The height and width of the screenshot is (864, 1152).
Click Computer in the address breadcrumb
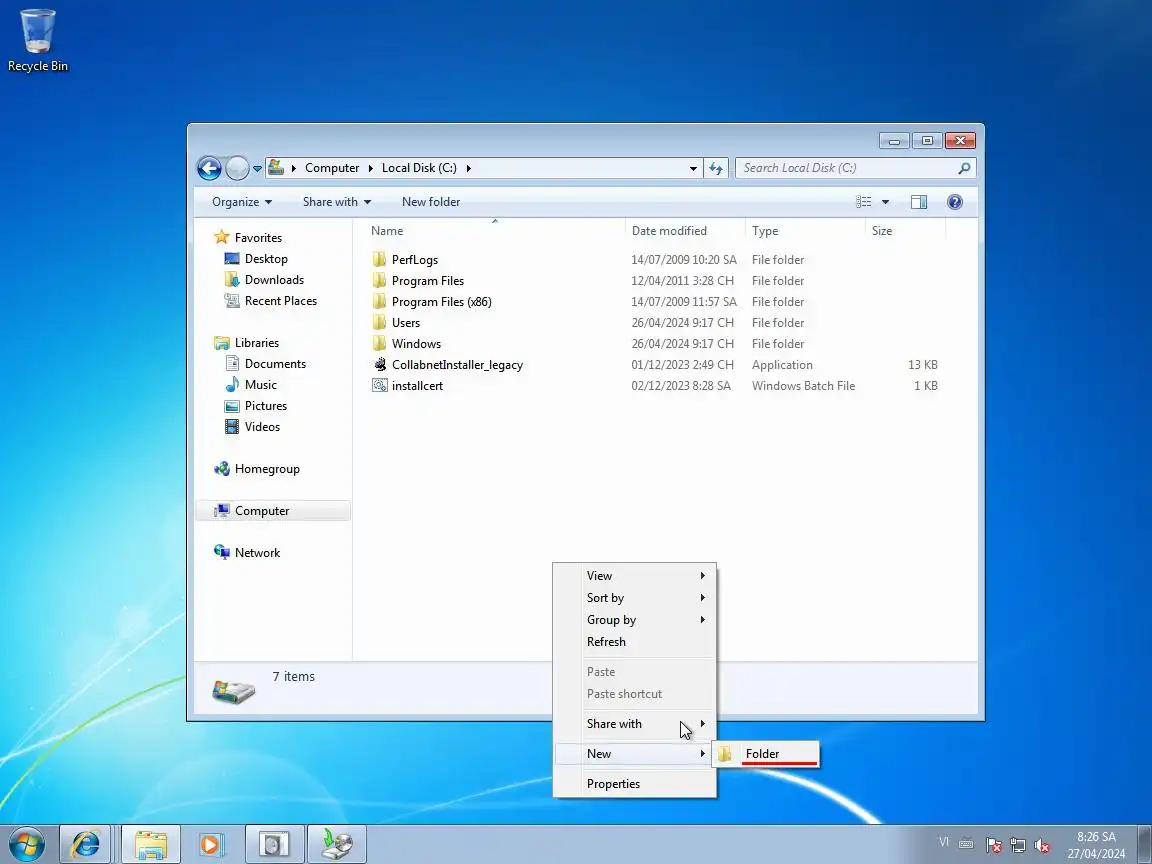pos(332,168)
